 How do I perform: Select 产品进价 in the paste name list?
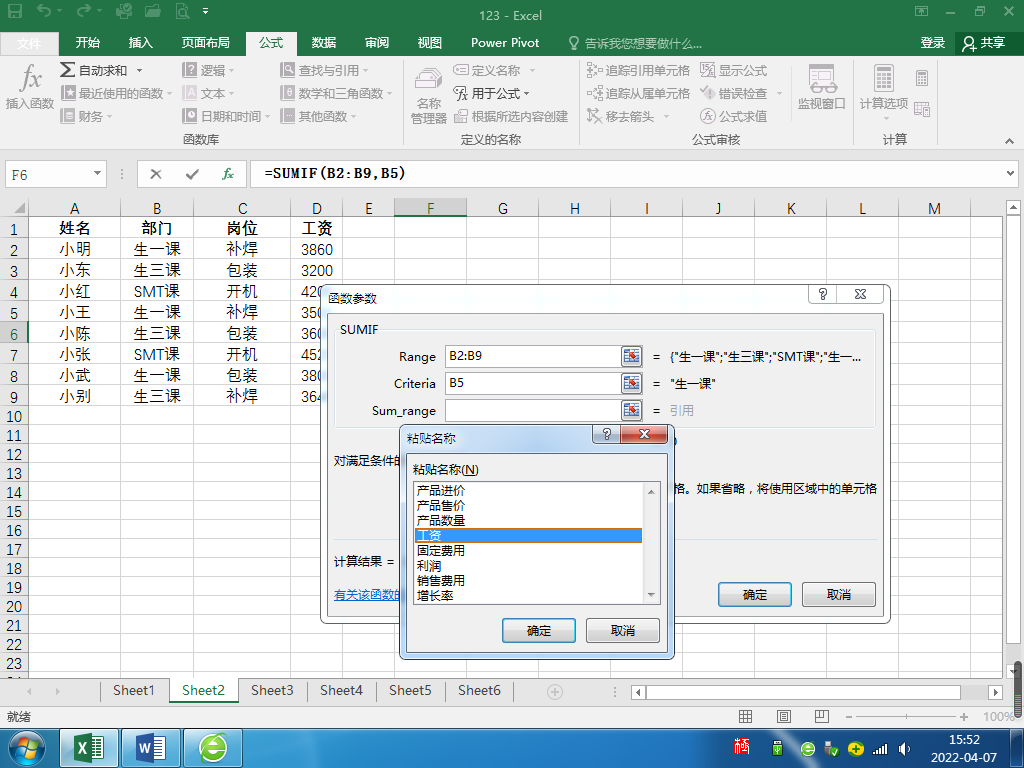528,490
